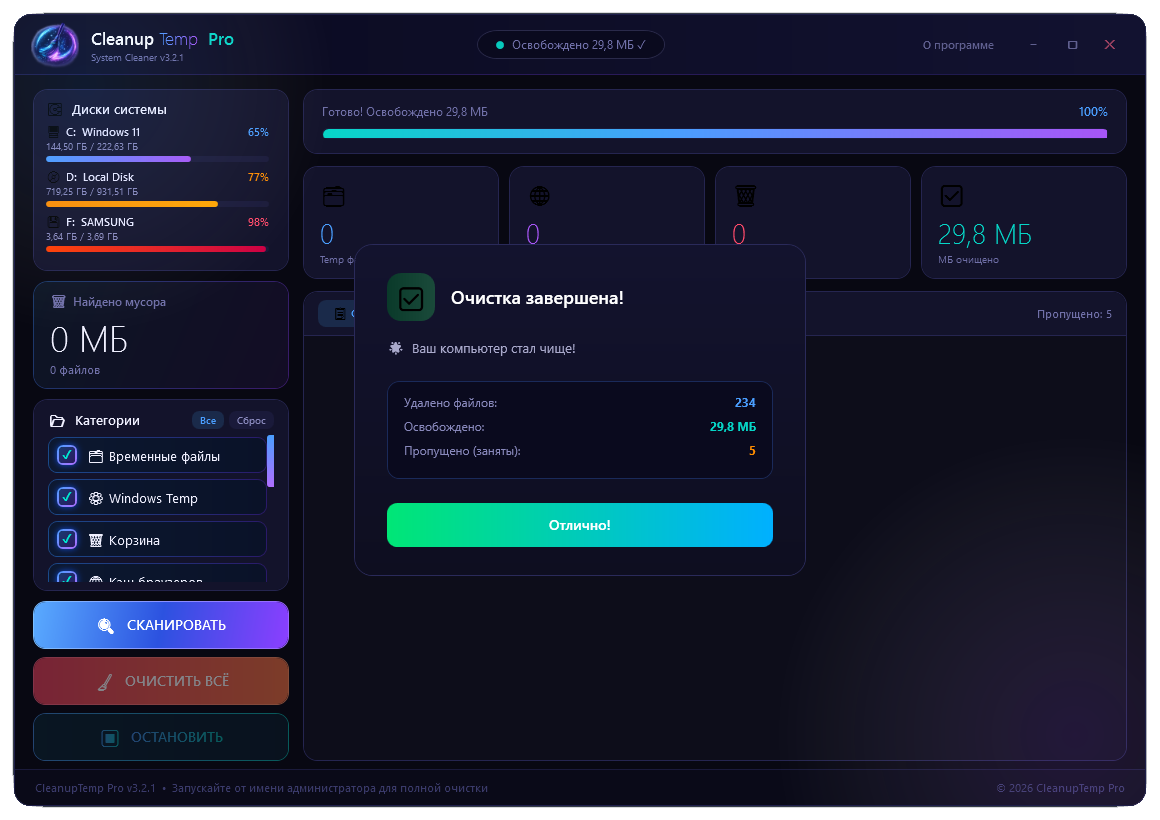Viewport: 1160px width, 820px height.
Task: Click the 65% usage for C: drive
Action: pyautogui.click(x=258, y=132)
